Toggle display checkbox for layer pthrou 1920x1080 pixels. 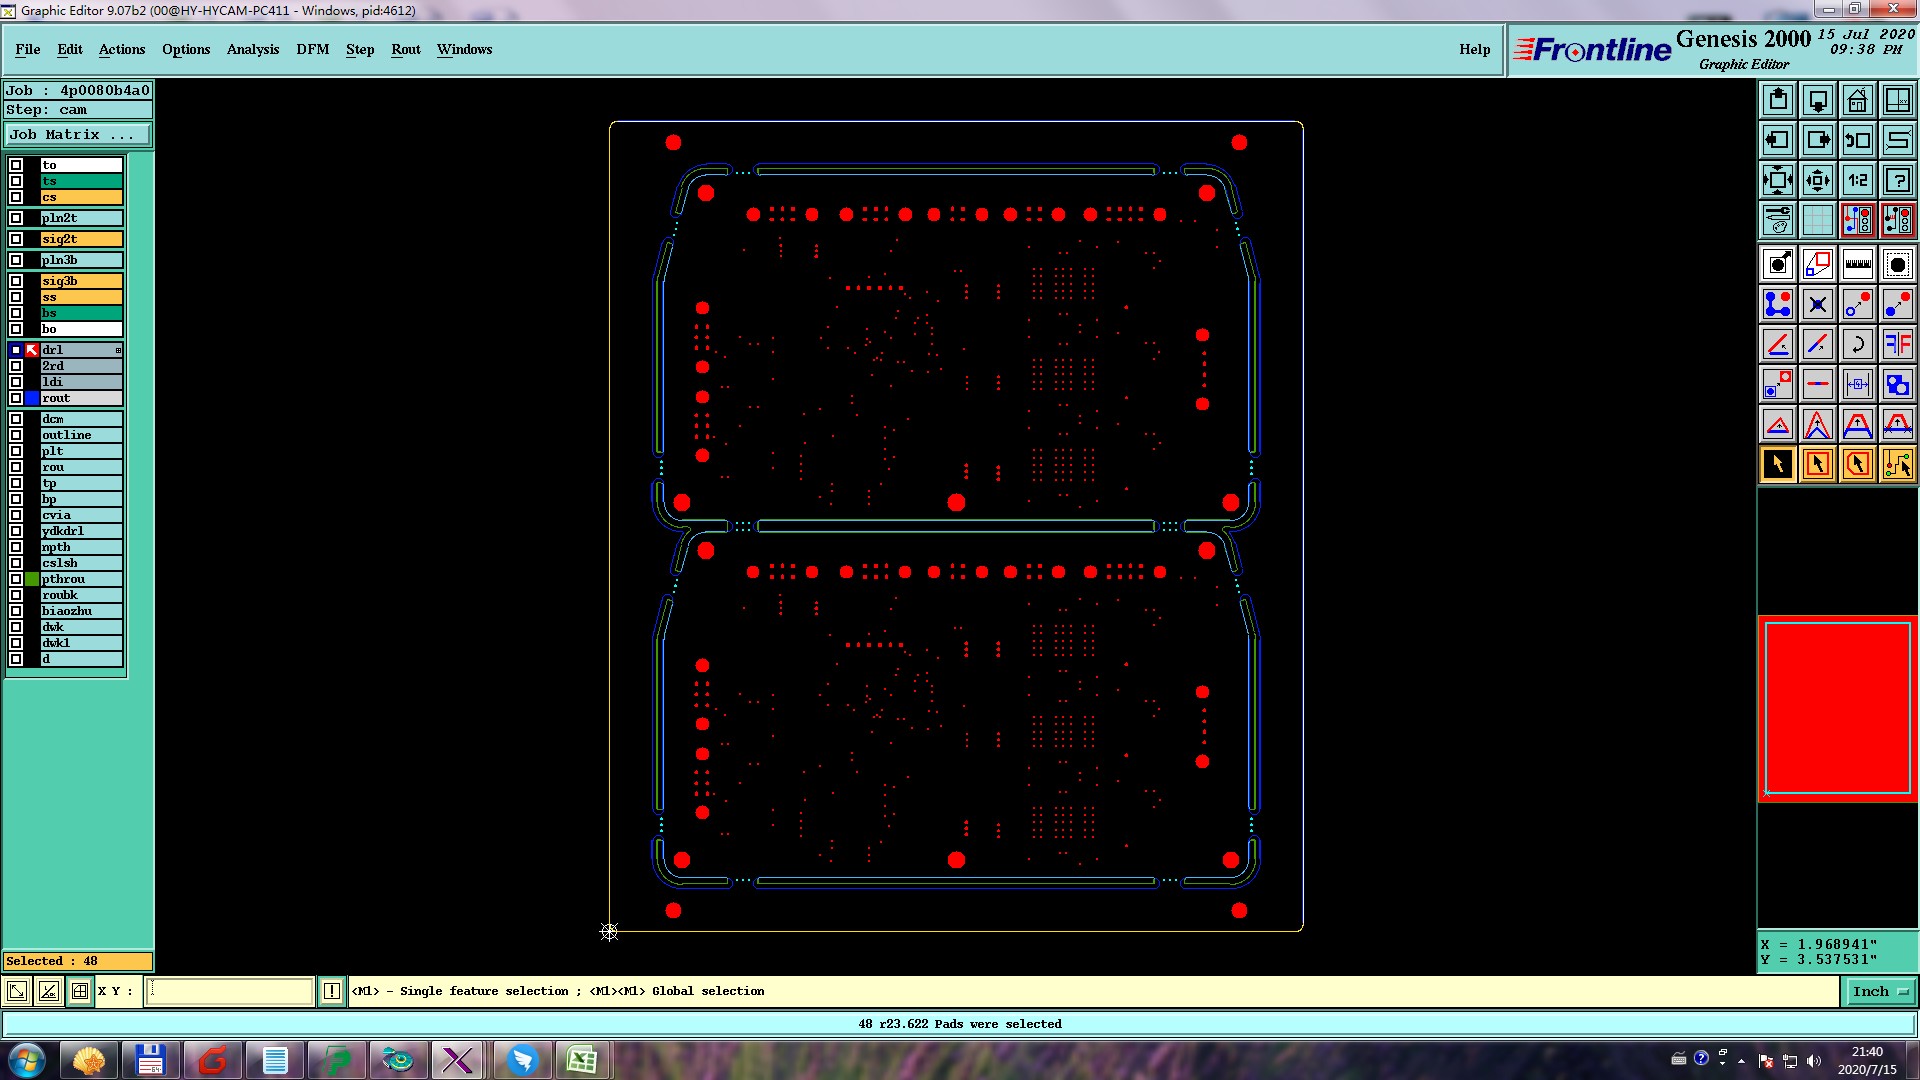pos(16,579)
